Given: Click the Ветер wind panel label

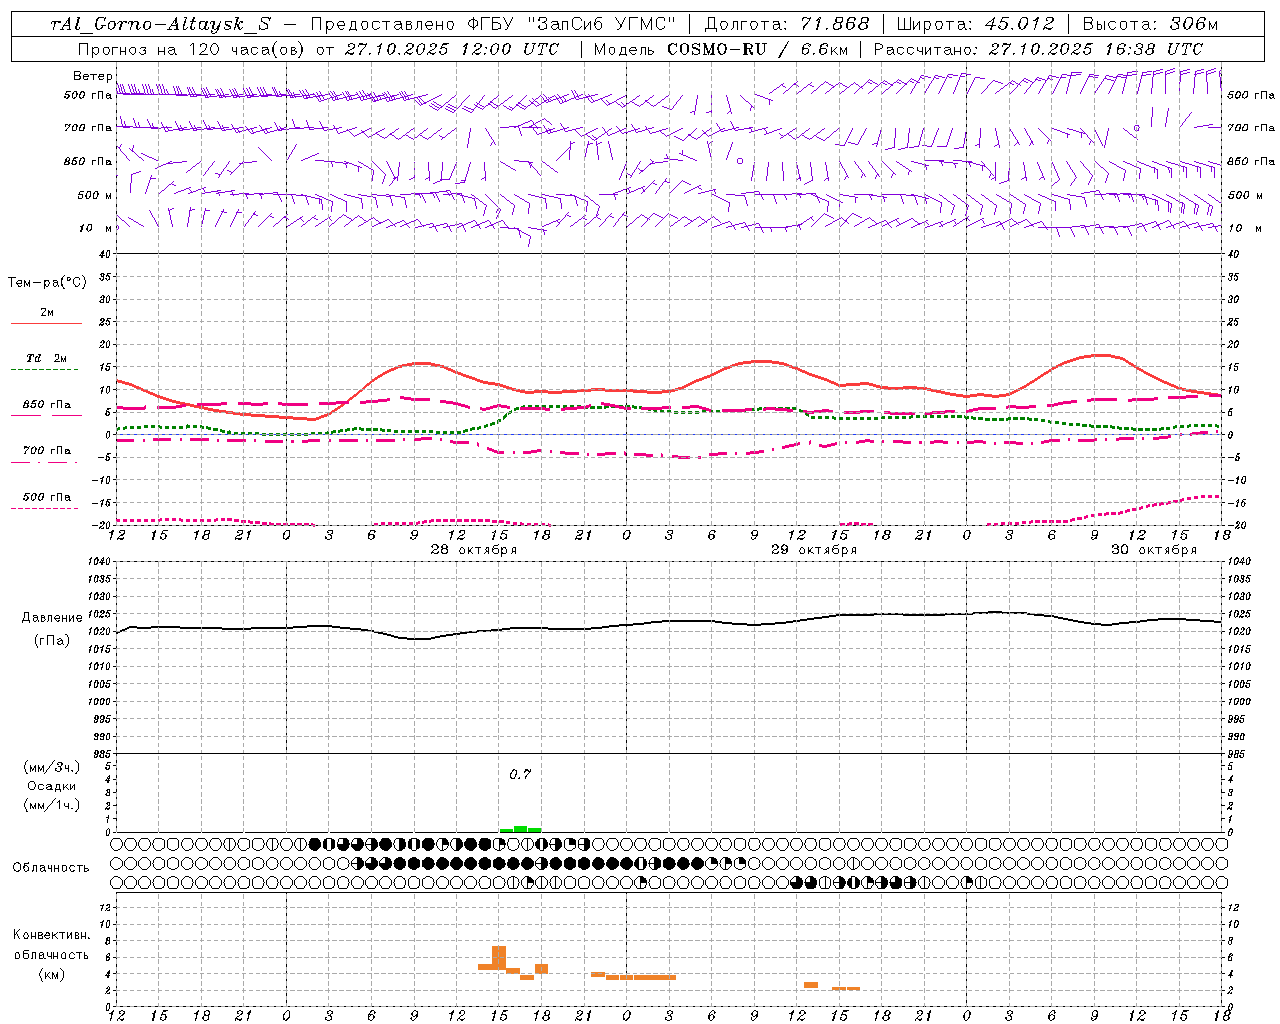Looking at the screenshot, I should coord(92,76).
